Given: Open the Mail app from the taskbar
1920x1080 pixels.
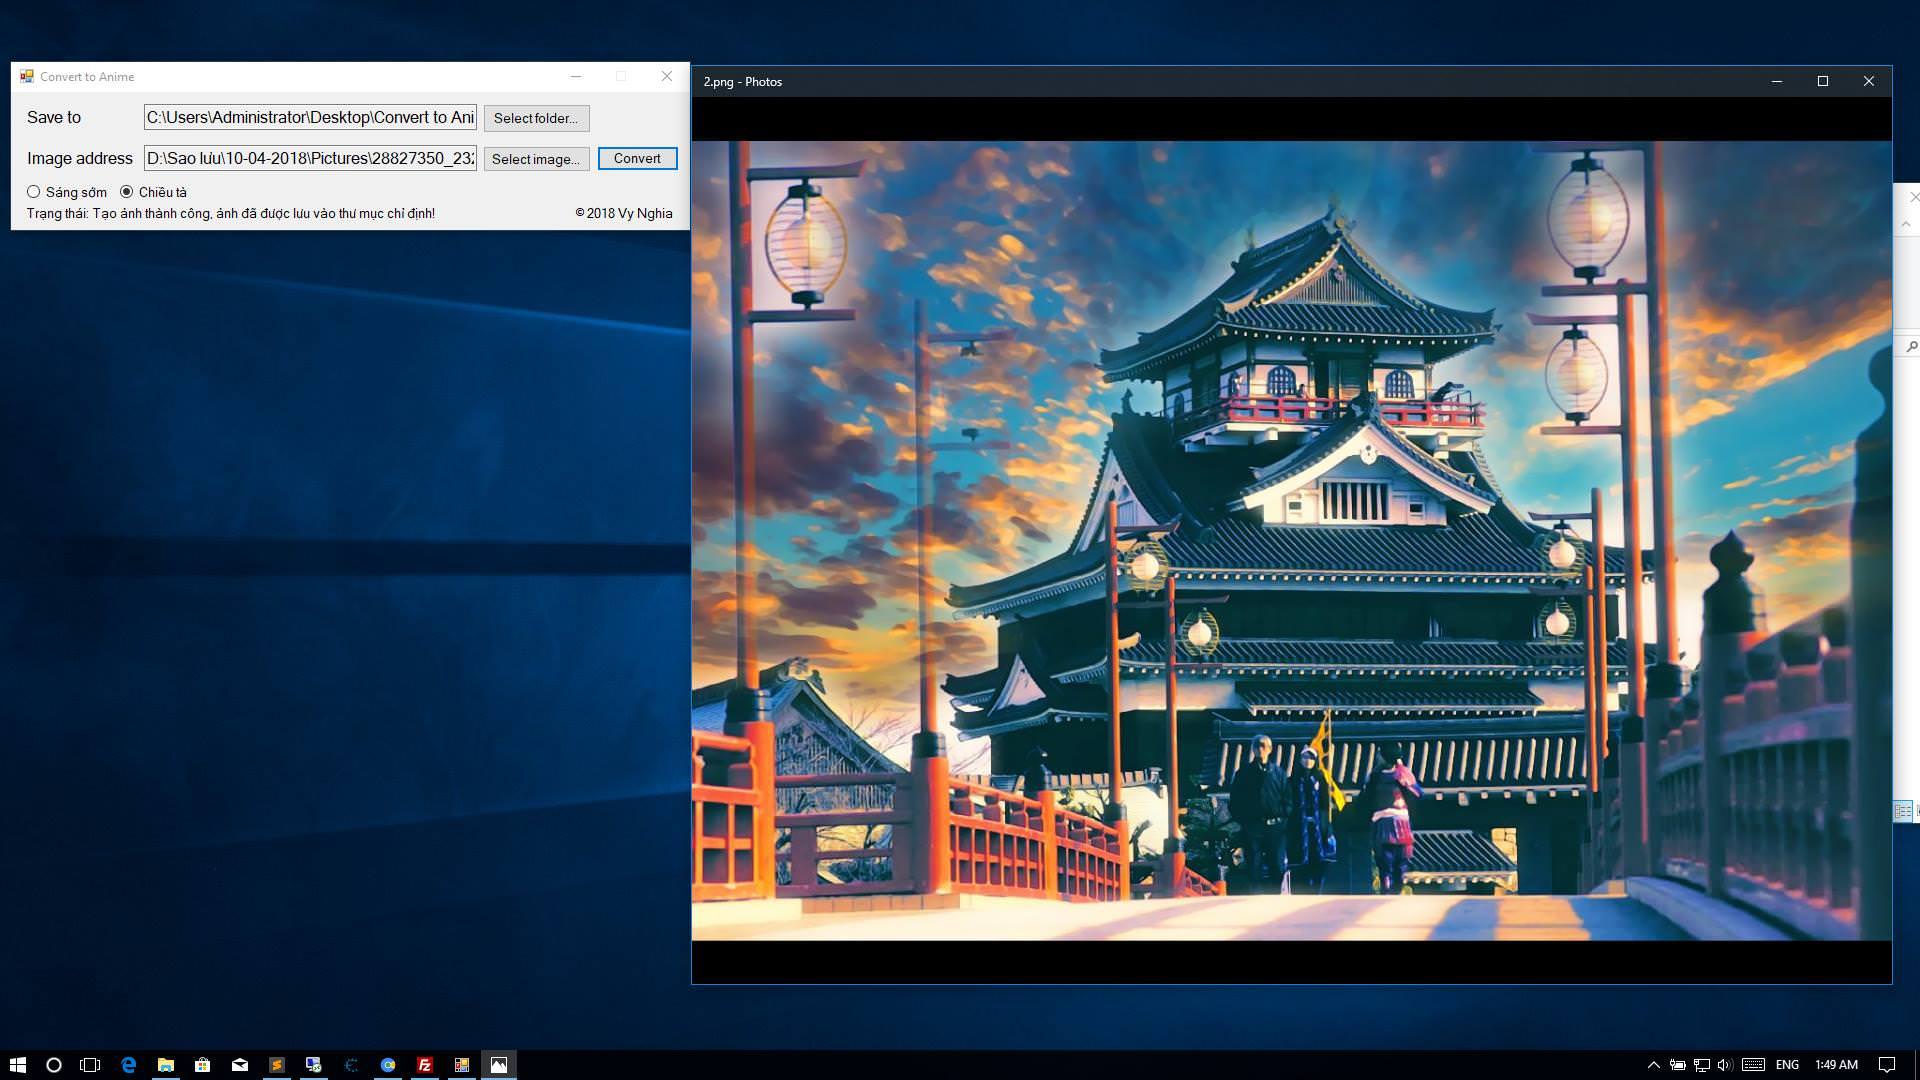Looking at the screenshot, I should coord(238,1064).
